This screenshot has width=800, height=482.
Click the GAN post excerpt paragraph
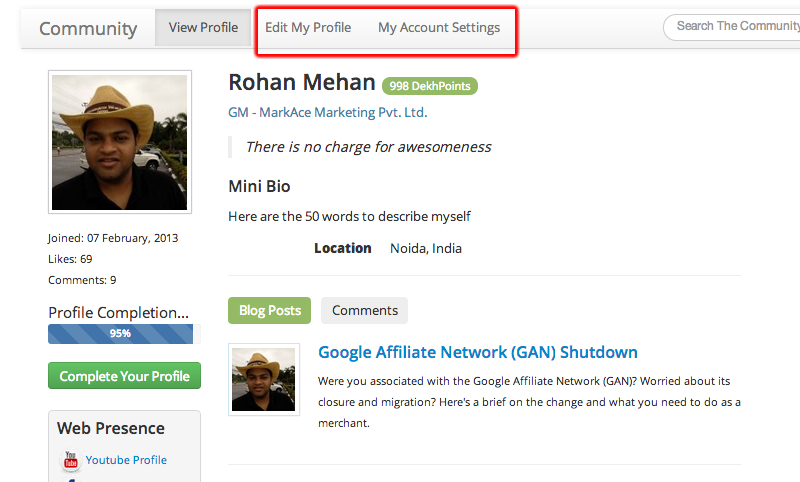coord(529,402)
